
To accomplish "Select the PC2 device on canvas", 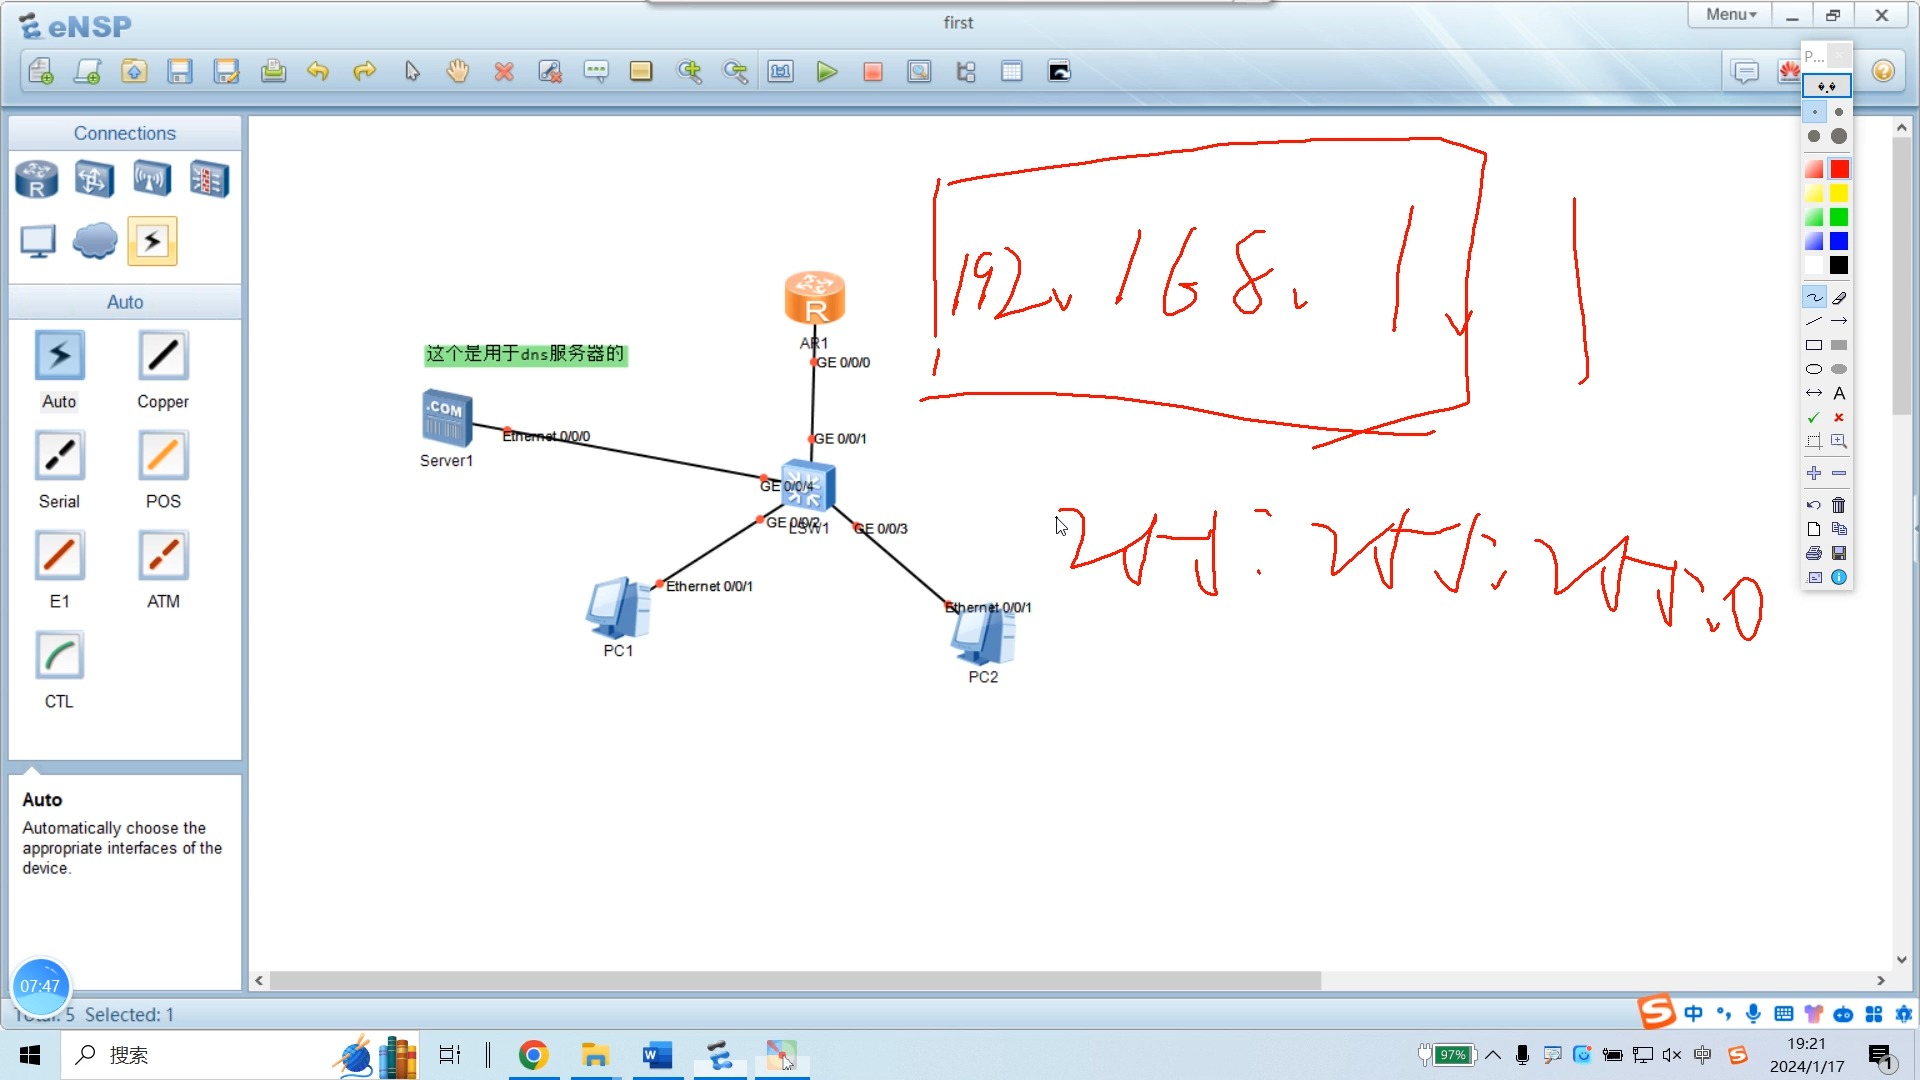I will [x=983, y=634].
